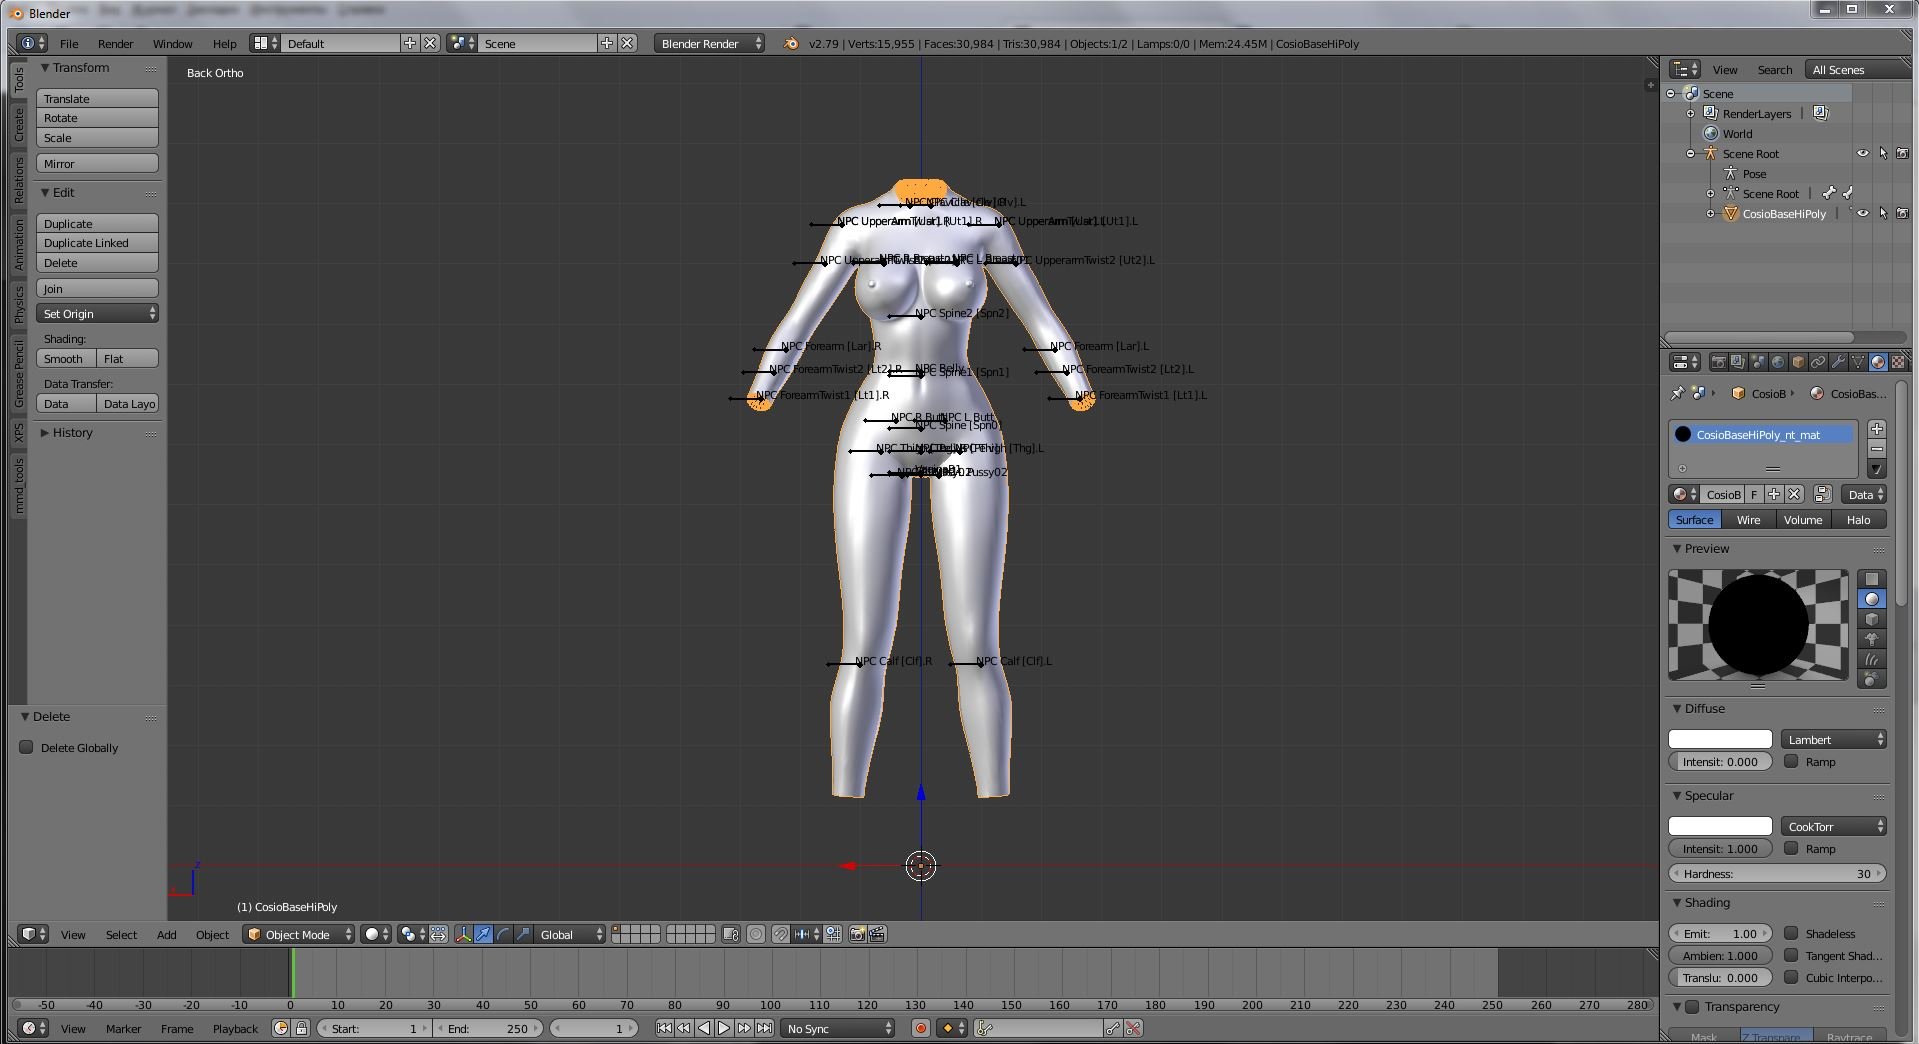
Task: Click the delete keyframe icon in timeline
Action: pos(1133,1028)
